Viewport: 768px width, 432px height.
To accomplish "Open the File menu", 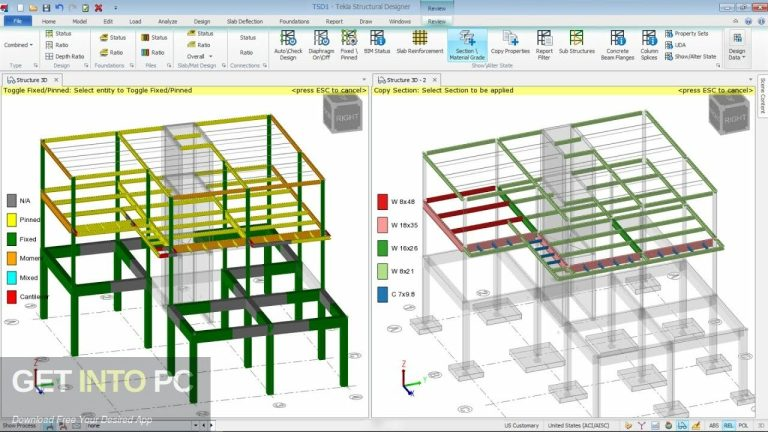I will pos(18,21).
